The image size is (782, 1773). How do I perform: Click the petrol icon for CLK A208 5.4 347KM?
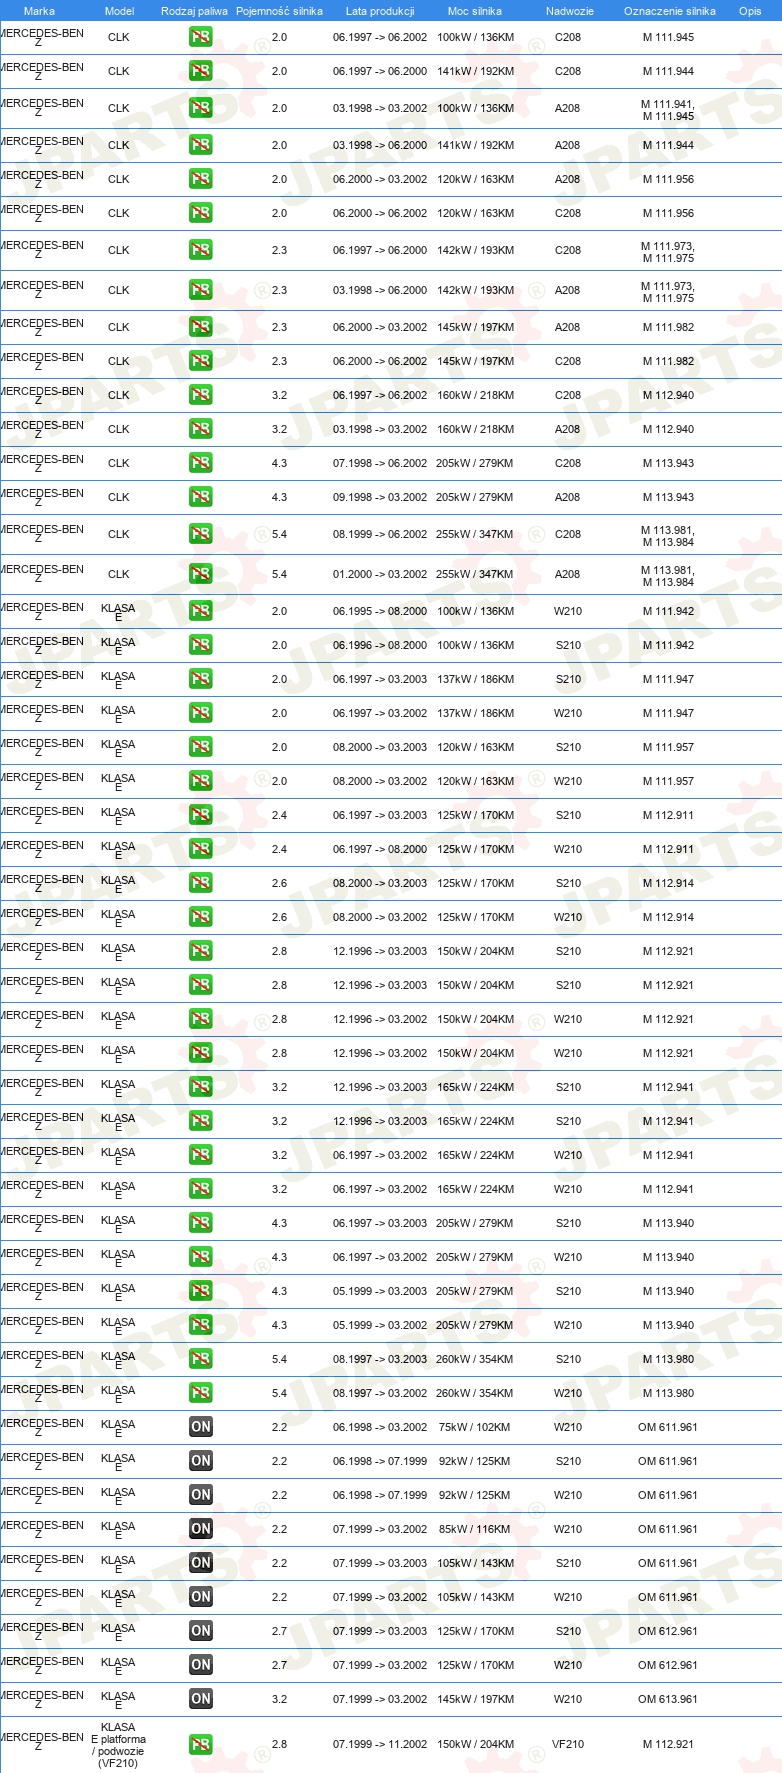tap(201, 574)
